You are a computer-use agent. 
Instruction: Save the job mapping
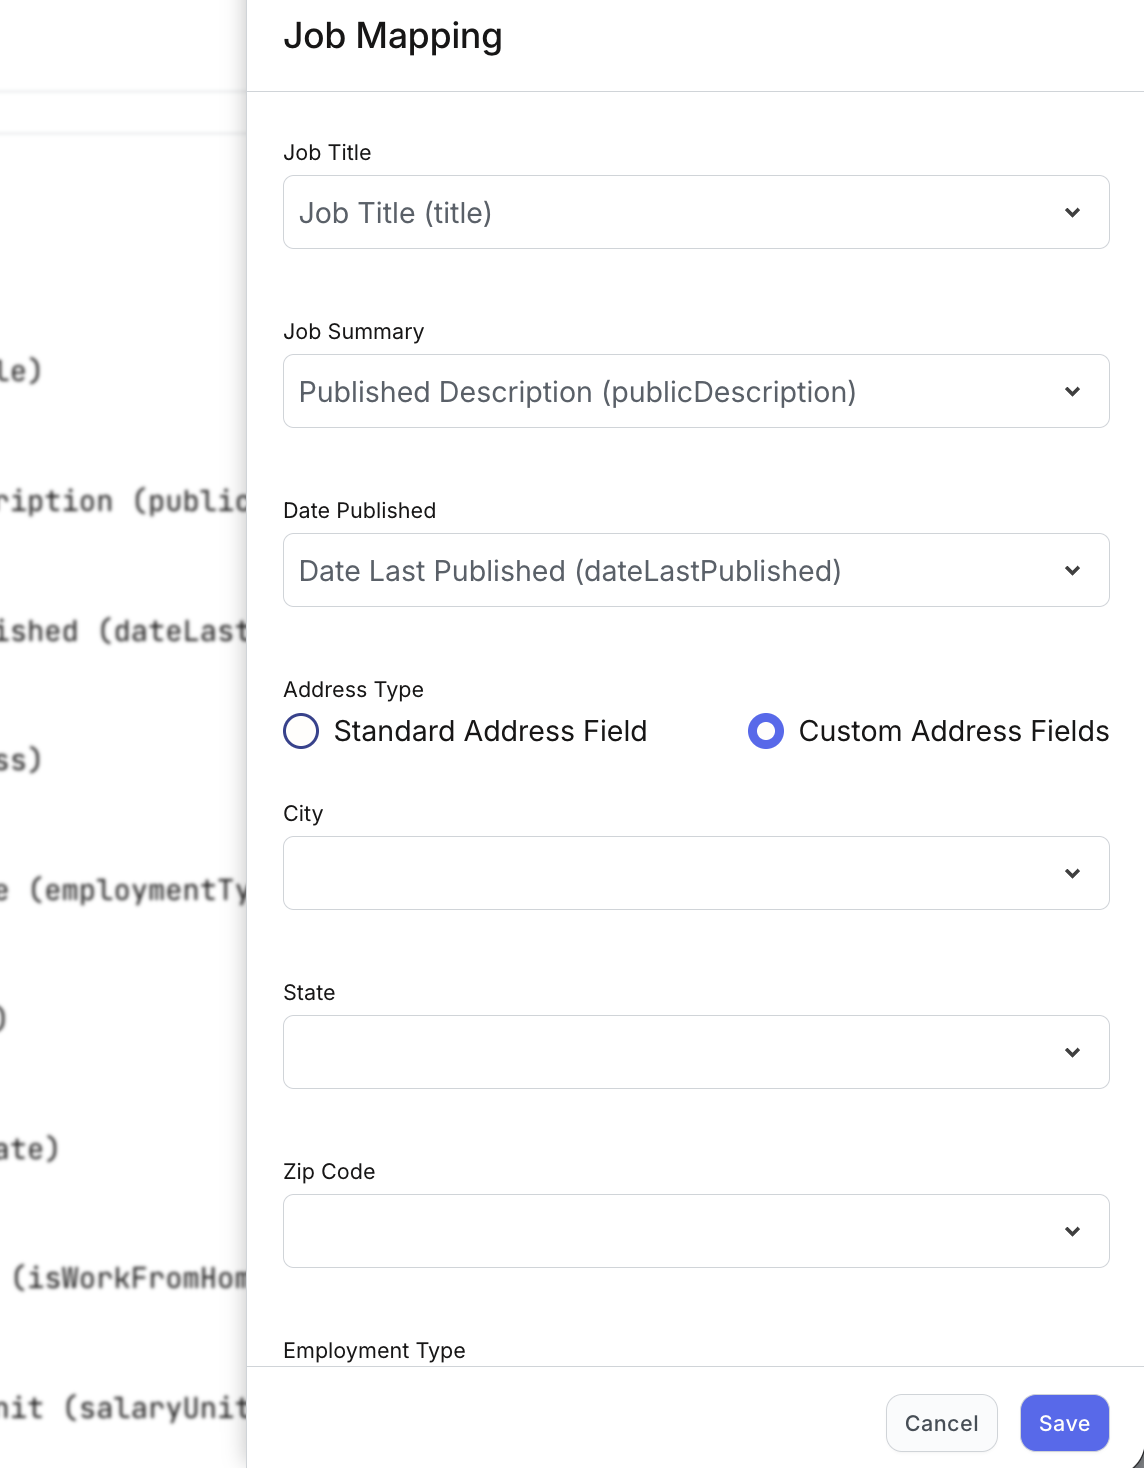(x=1064, y=1423)
